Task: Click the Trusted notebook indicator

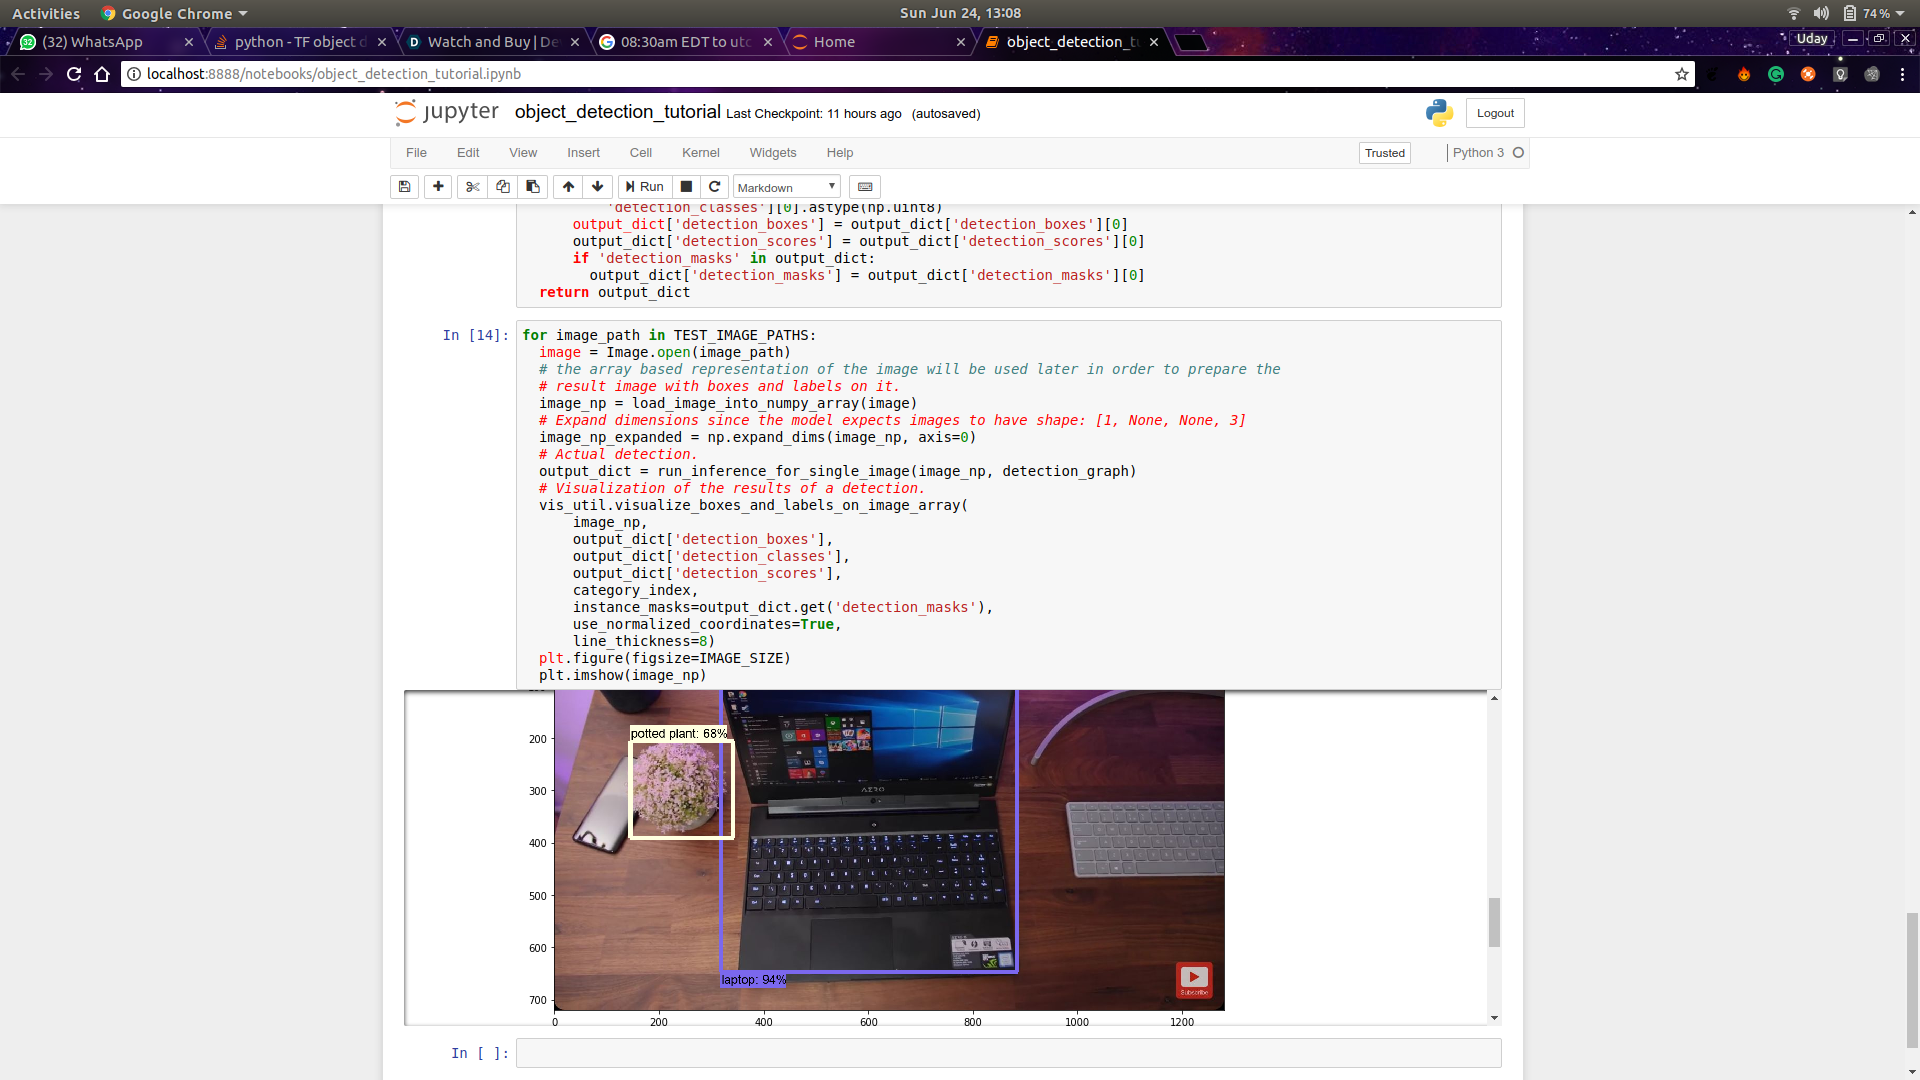Action: tap(1384, 153)
